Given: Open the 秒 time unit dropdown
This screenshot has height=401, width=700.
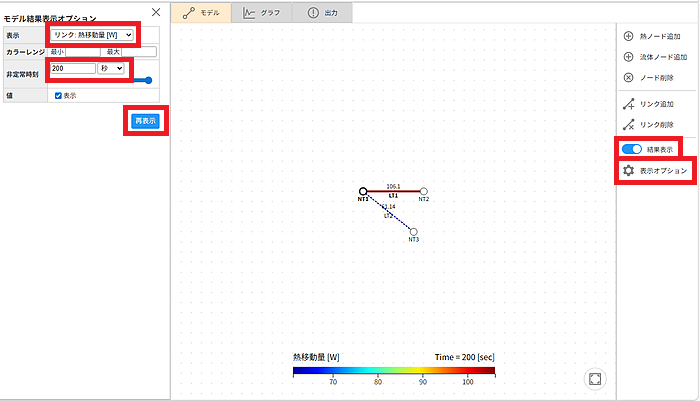Looking at the screenshot, I should click(x=110, y=68).
